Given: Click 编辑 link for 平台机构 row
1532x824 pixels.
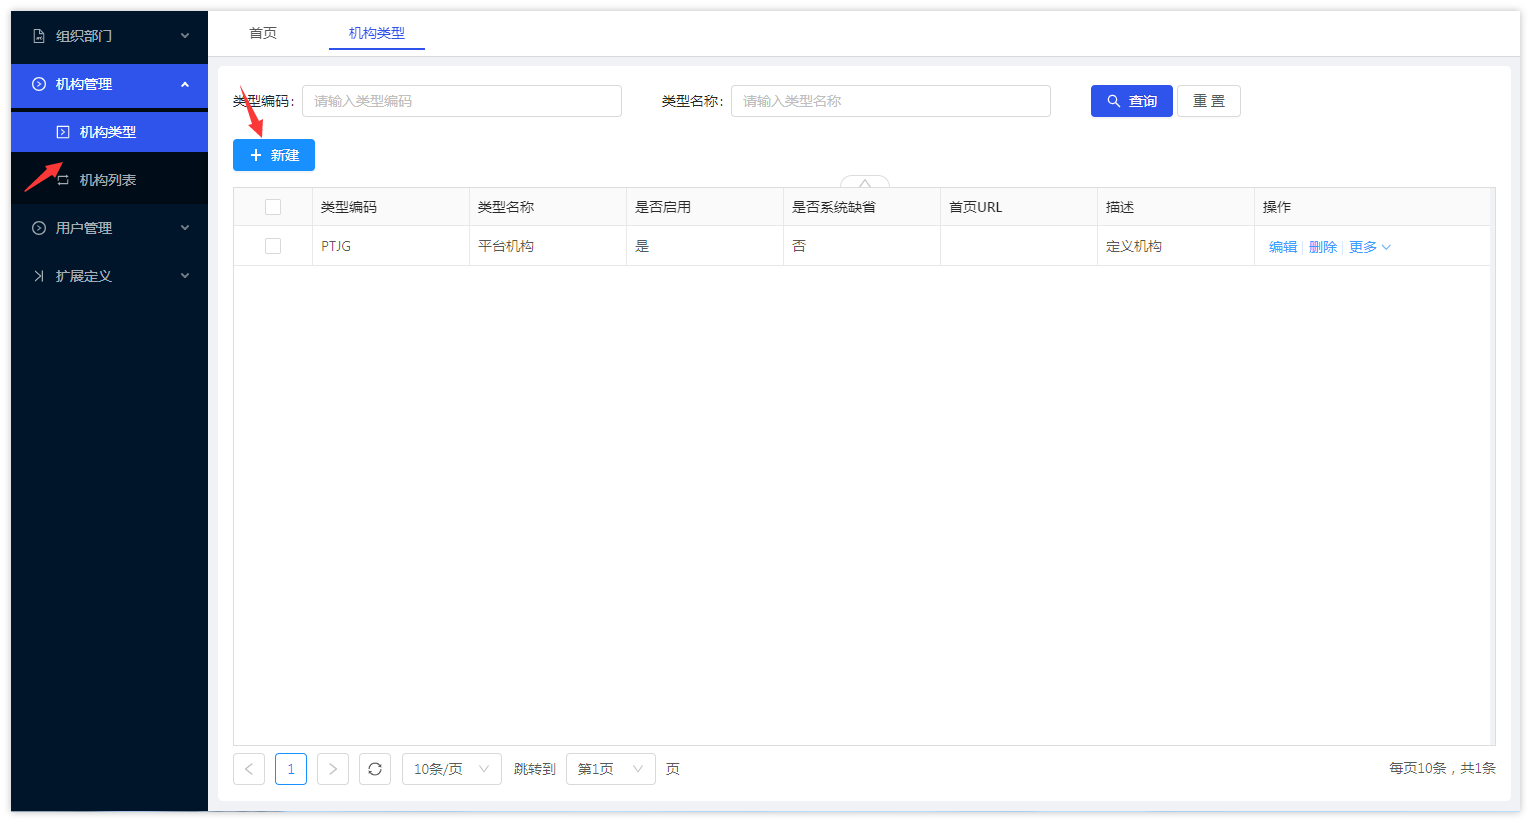Looking at the screenshot, I should 1283,247.
